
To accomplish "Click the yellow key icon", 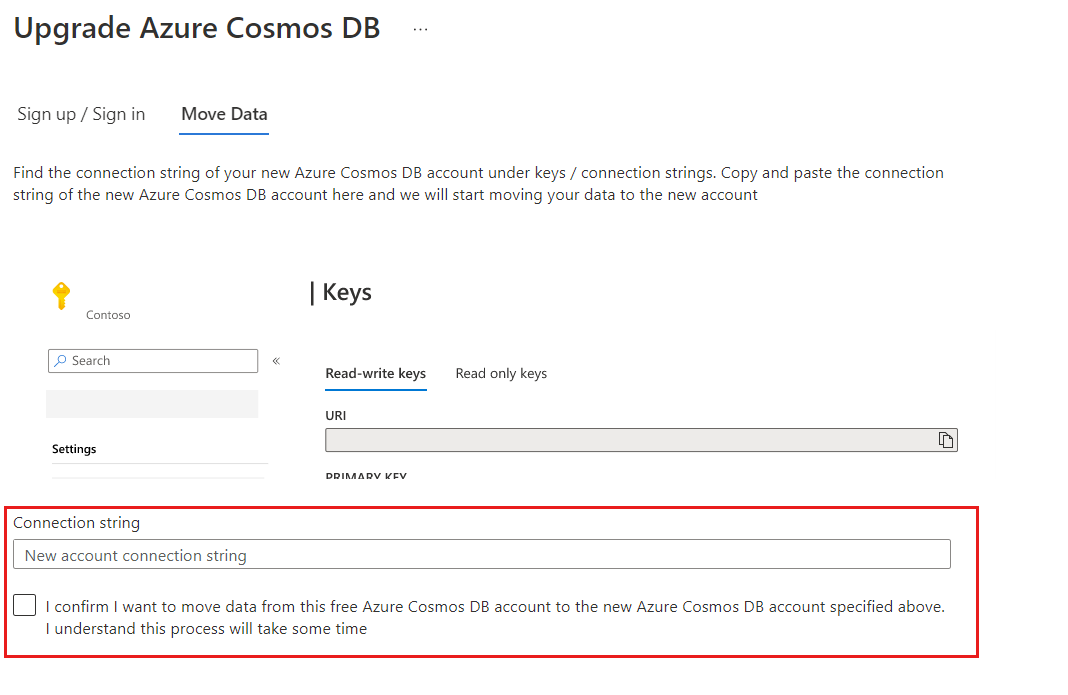I will (61, 296).
